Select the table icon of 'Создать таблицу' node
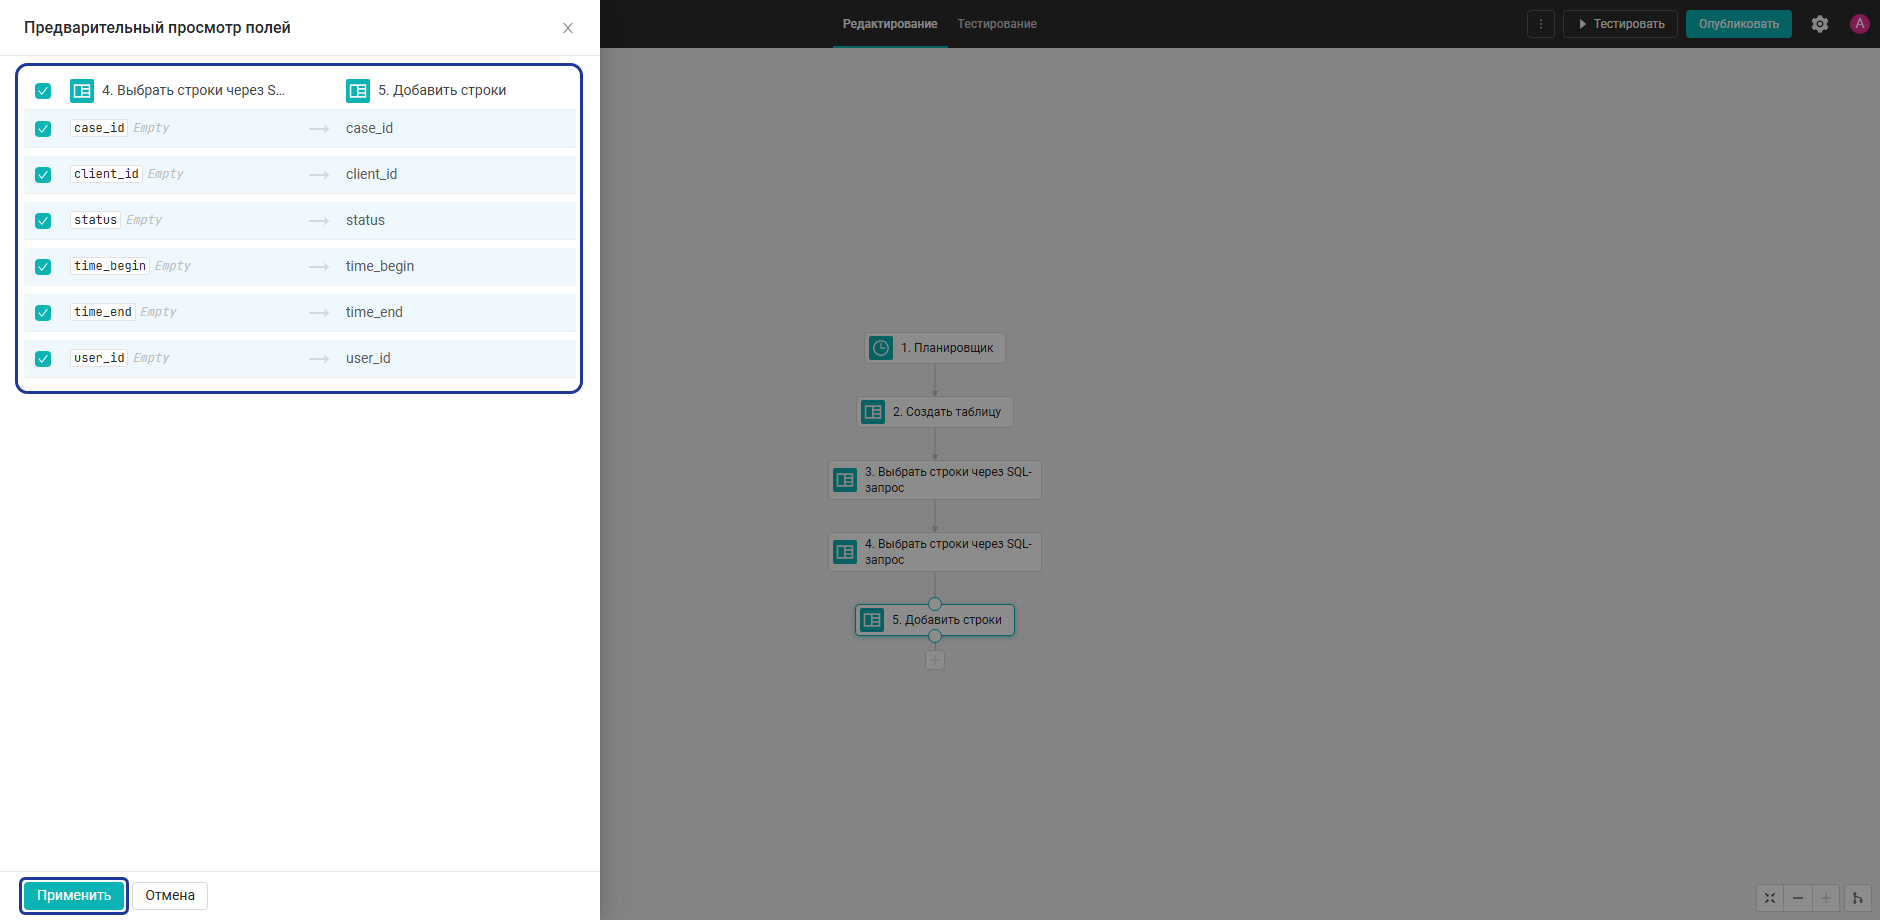 [873, 412]
